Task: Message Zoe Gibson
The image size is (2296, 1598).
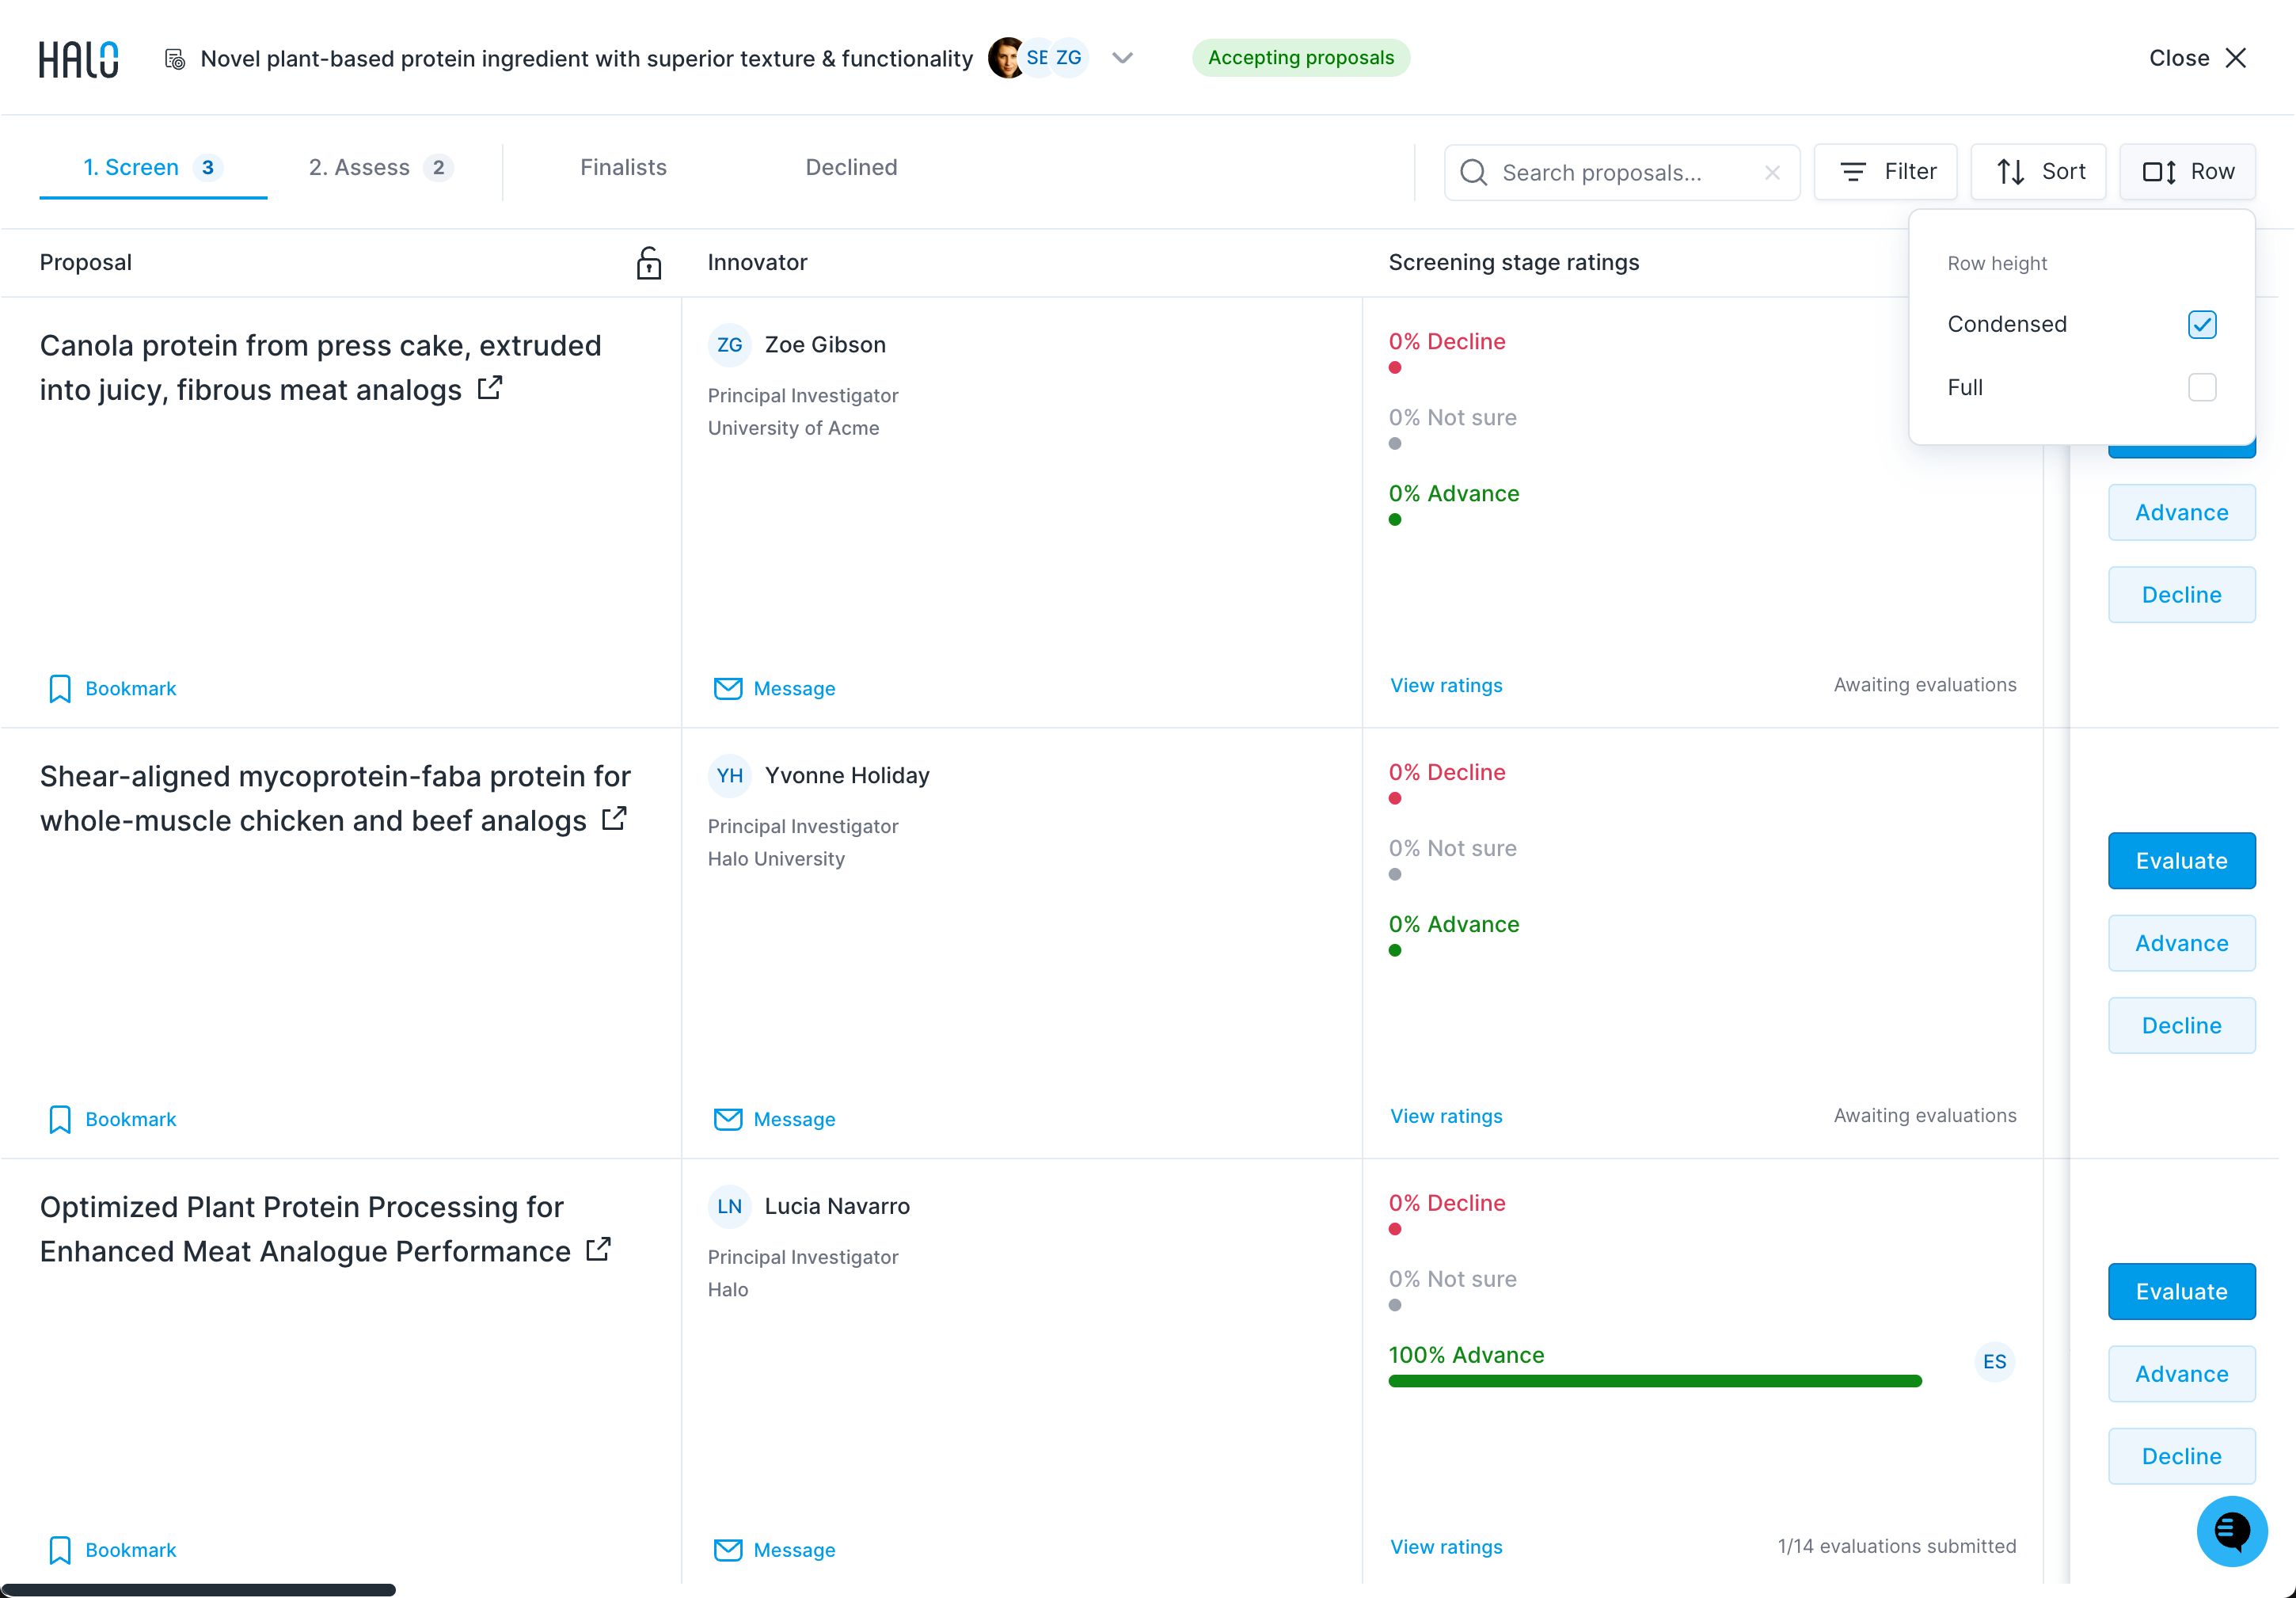Action: click(774, 688)
